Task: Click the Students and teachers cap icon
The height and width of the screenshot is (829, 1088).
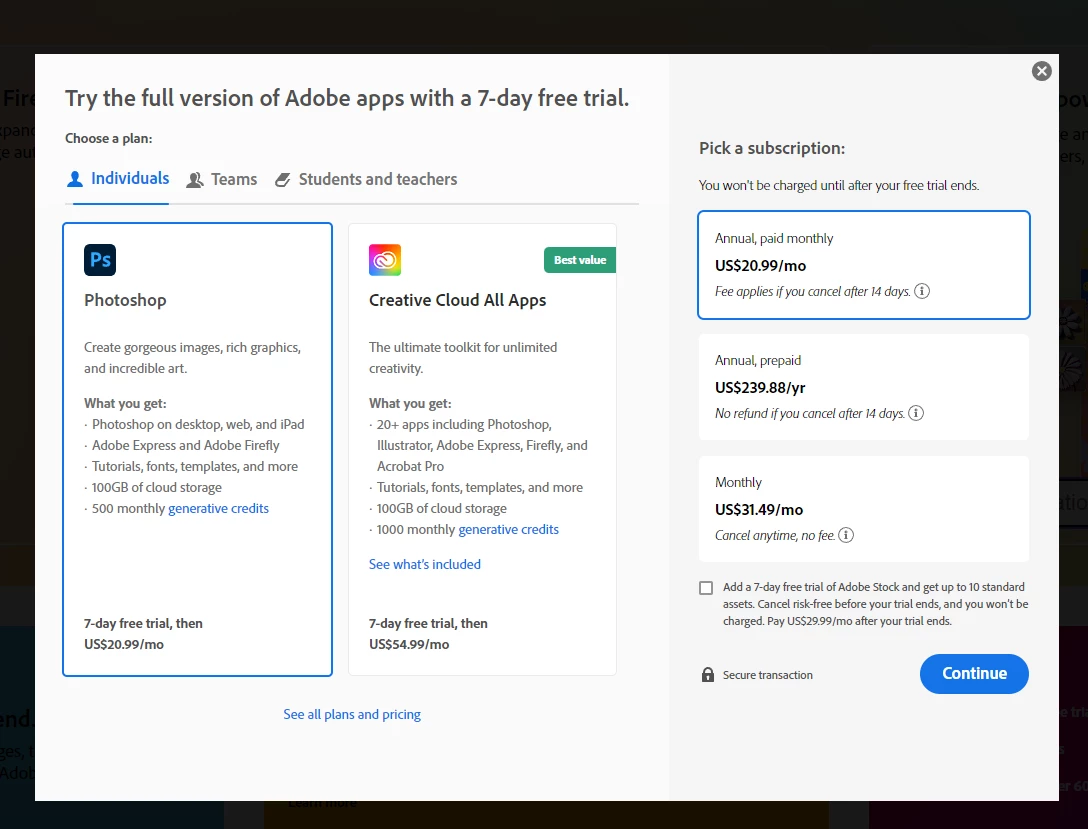Action: [283, 180]
